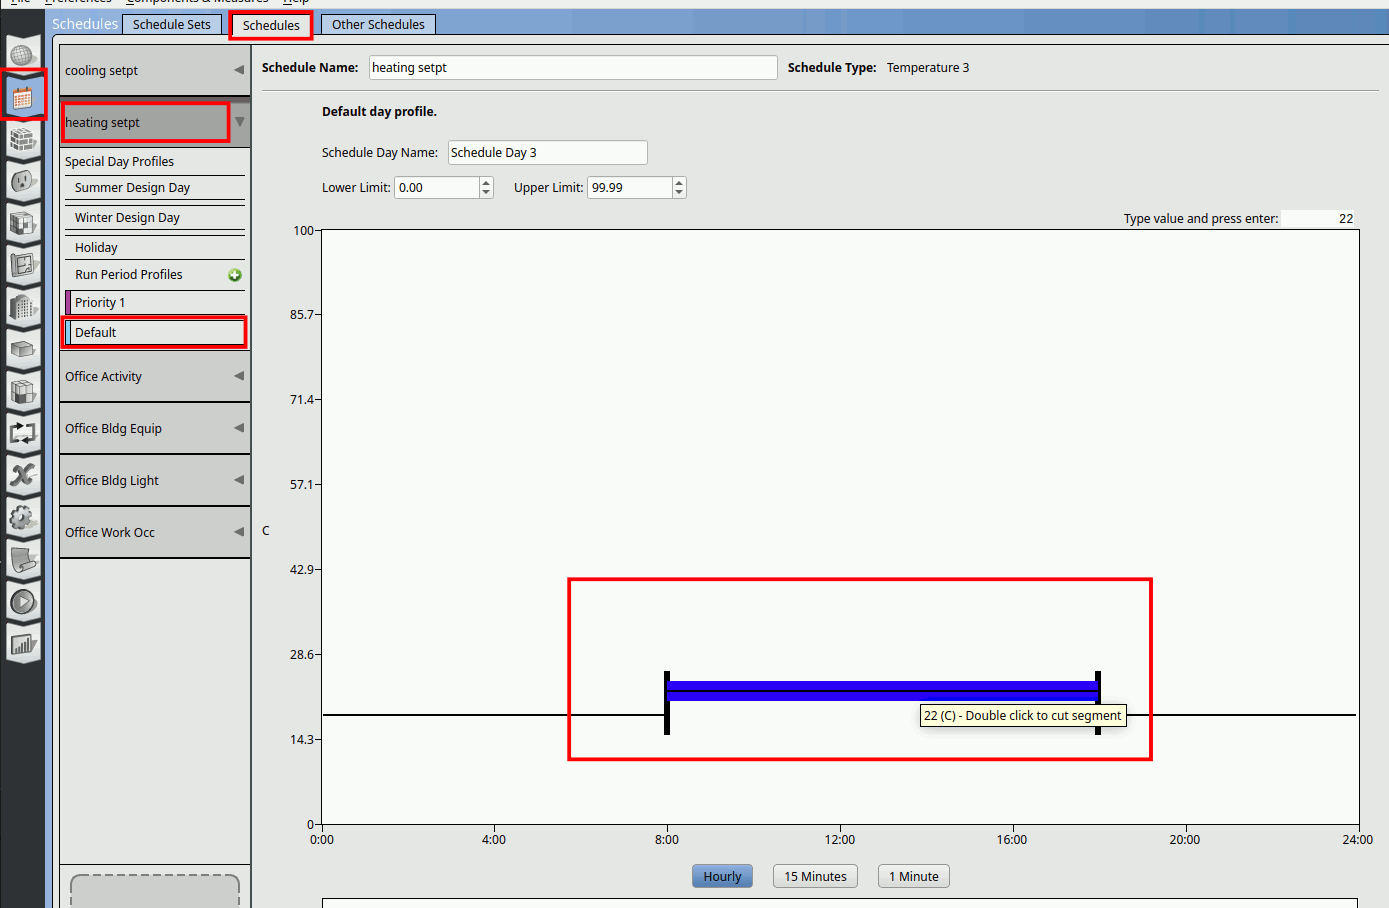Open Simulation Settings gear icon
Image resolution: width=1389 pixels, height=908 pixels.
point(22,517)
